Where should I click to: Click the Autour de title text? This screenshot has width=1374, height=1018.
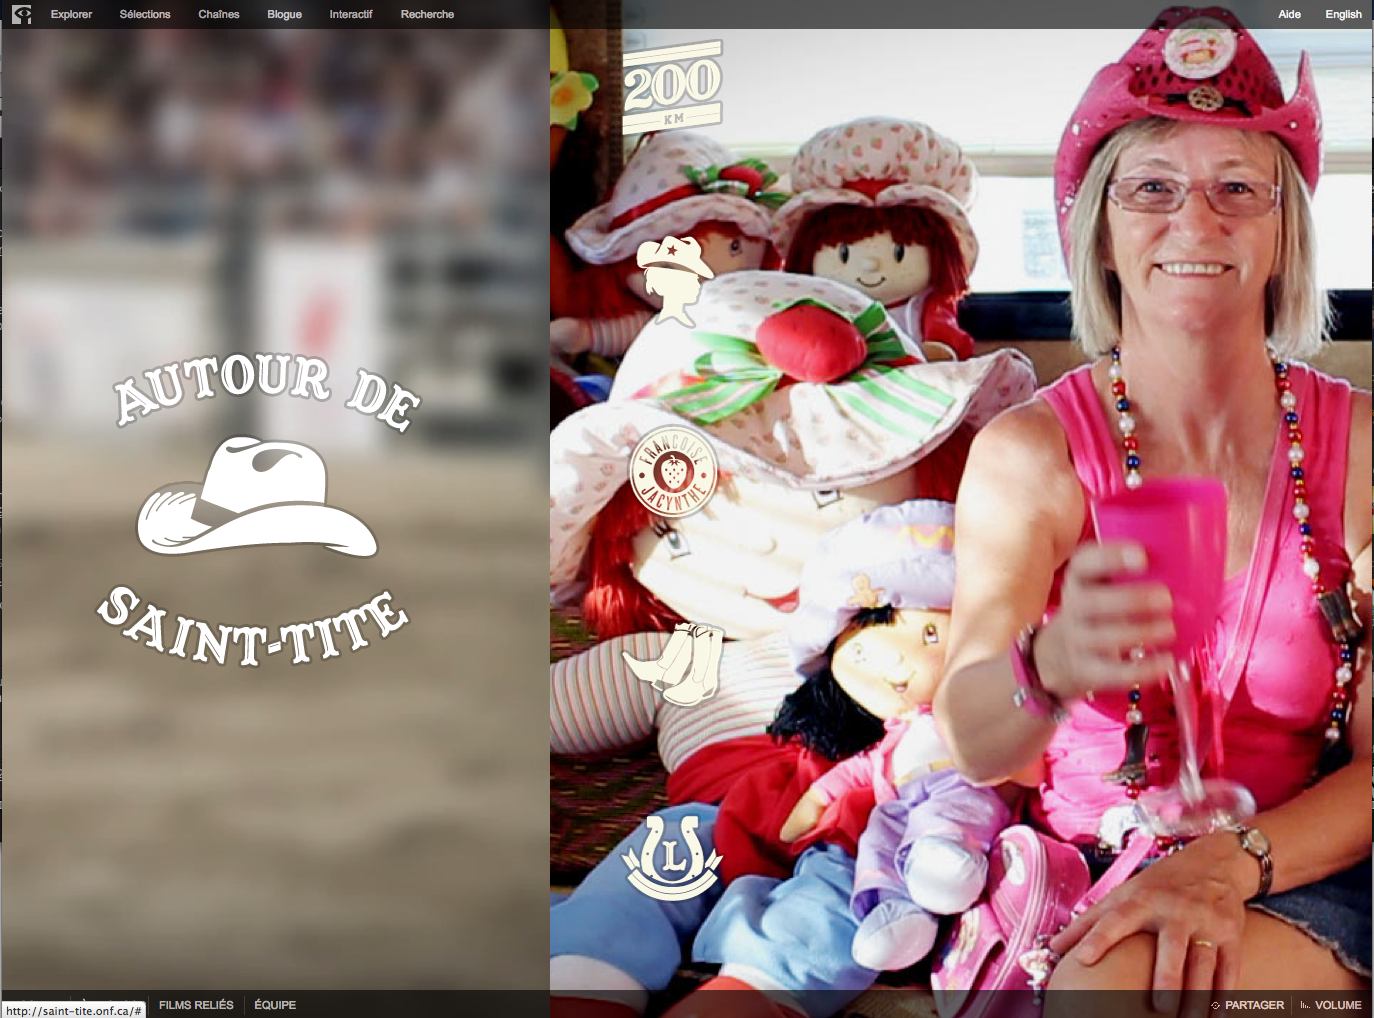pos(267,391)
